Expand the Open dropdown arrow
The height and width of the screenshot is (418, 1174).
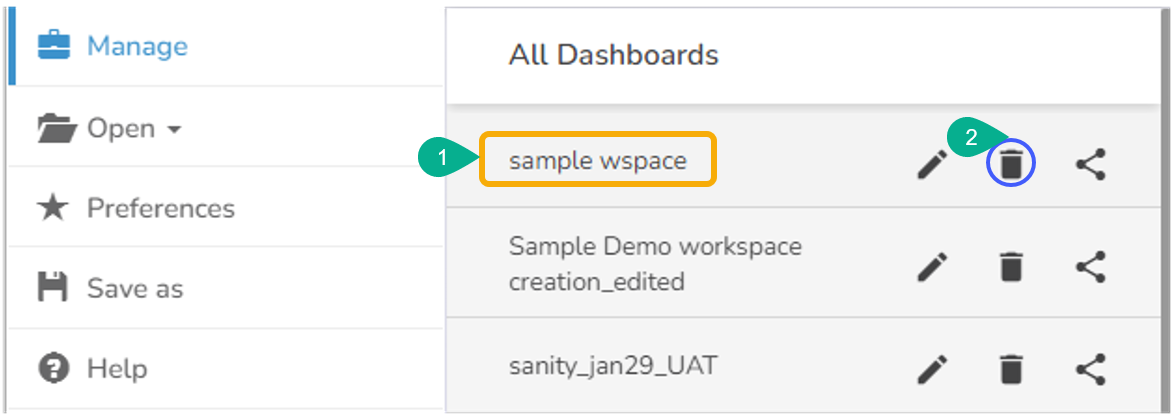tap(175, 130)
